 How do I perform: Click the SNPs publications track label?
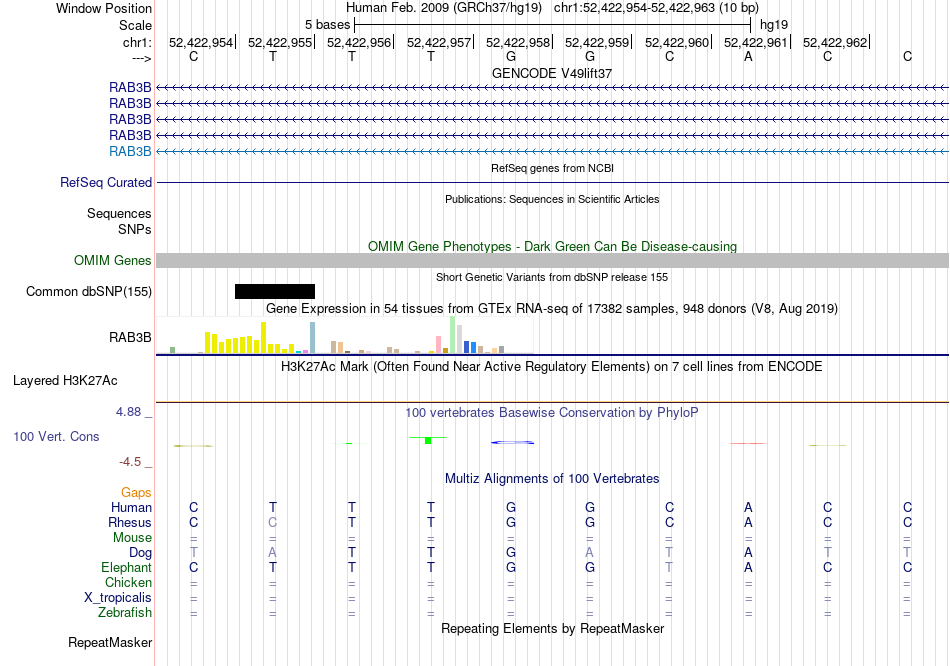[135, 230]
